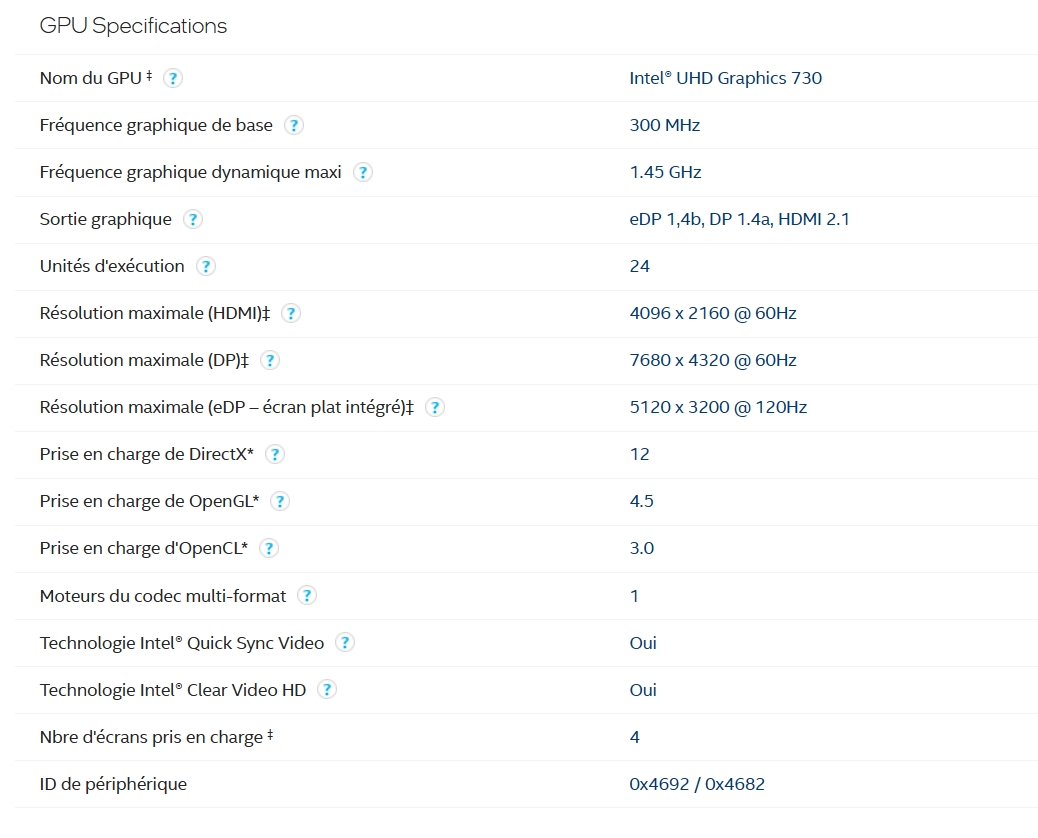The image size is (1038, 838).
Task: Click the 7680 x 4320 @ 60Hz value
Action: click(712, 360)
